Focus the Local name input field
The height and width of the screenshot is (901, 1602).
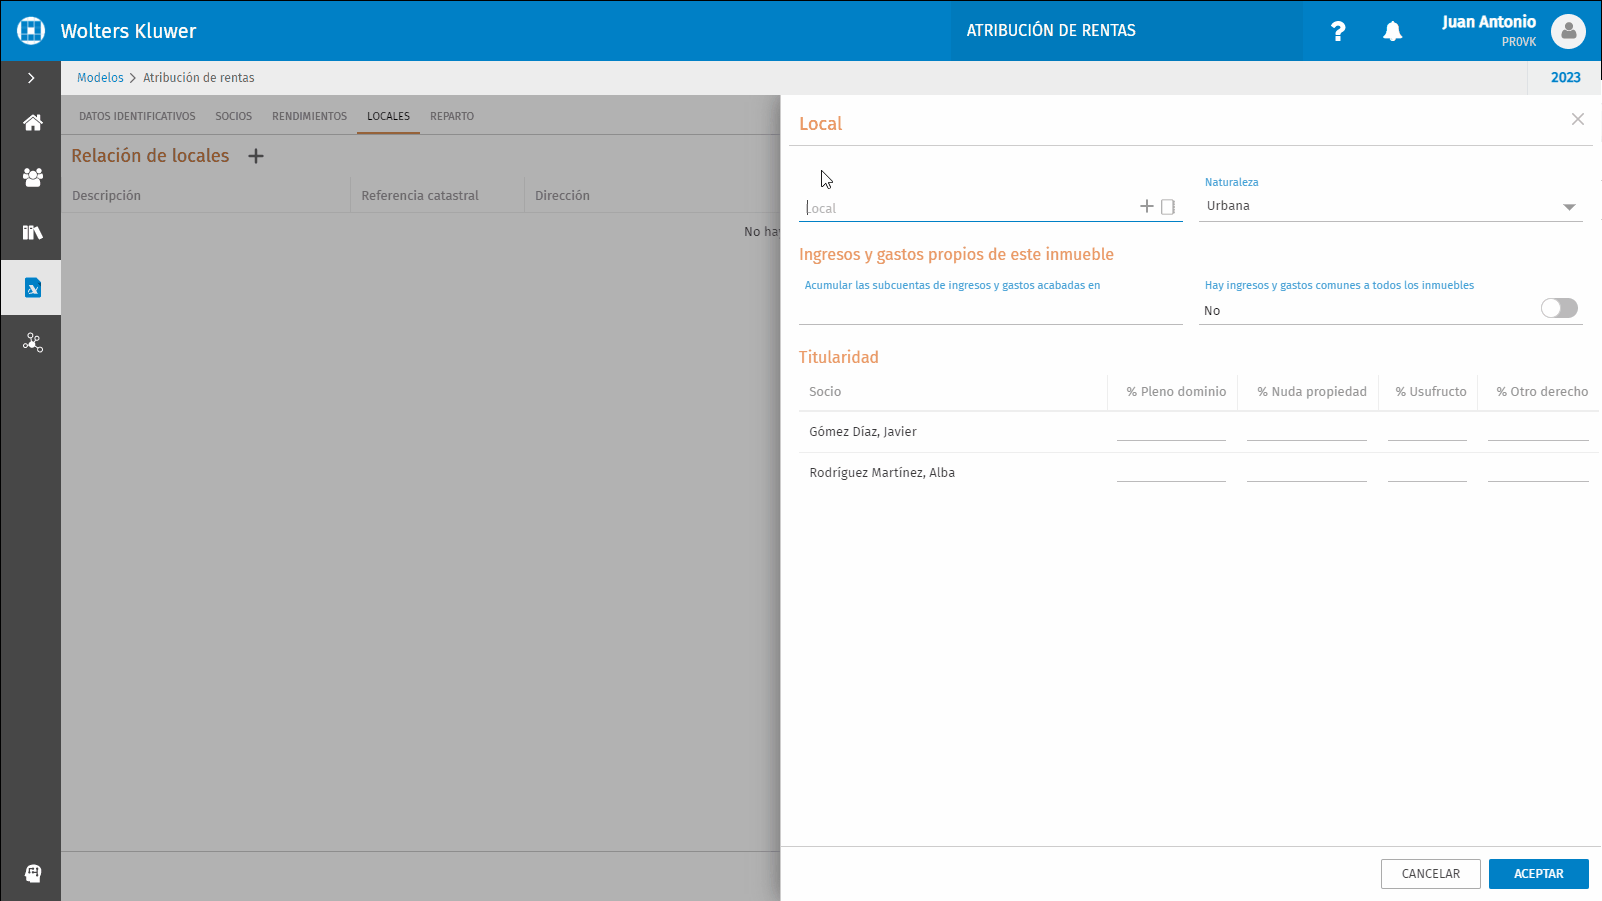(969, 208)
